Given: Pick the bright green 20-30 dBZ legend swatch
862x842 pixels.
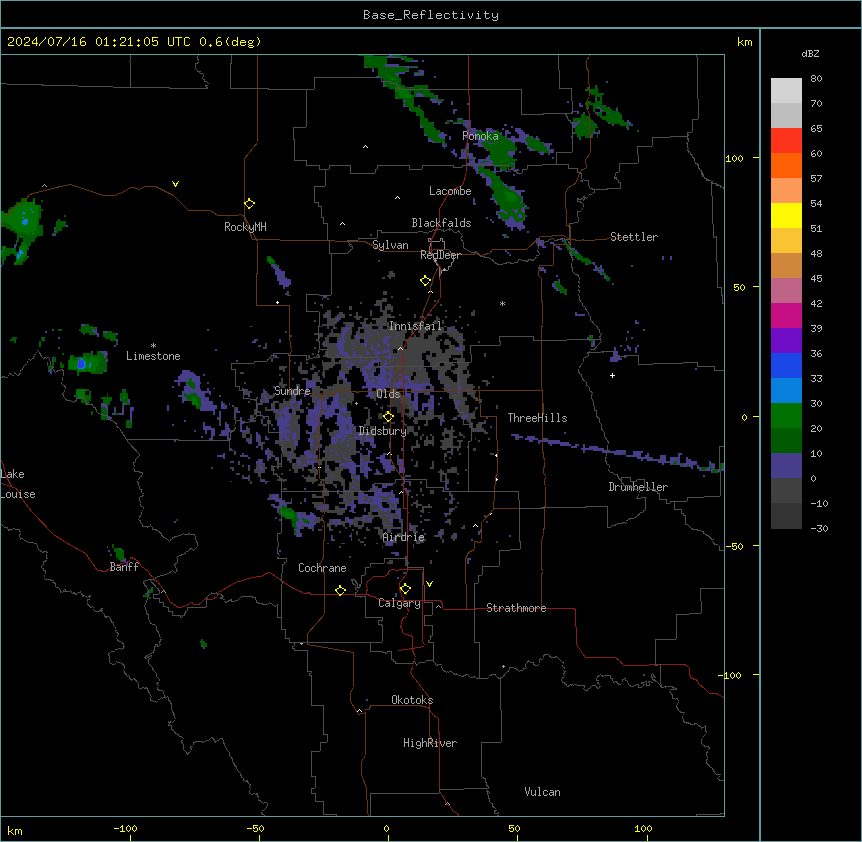Looking at the screenshot, I should point(786,416).
